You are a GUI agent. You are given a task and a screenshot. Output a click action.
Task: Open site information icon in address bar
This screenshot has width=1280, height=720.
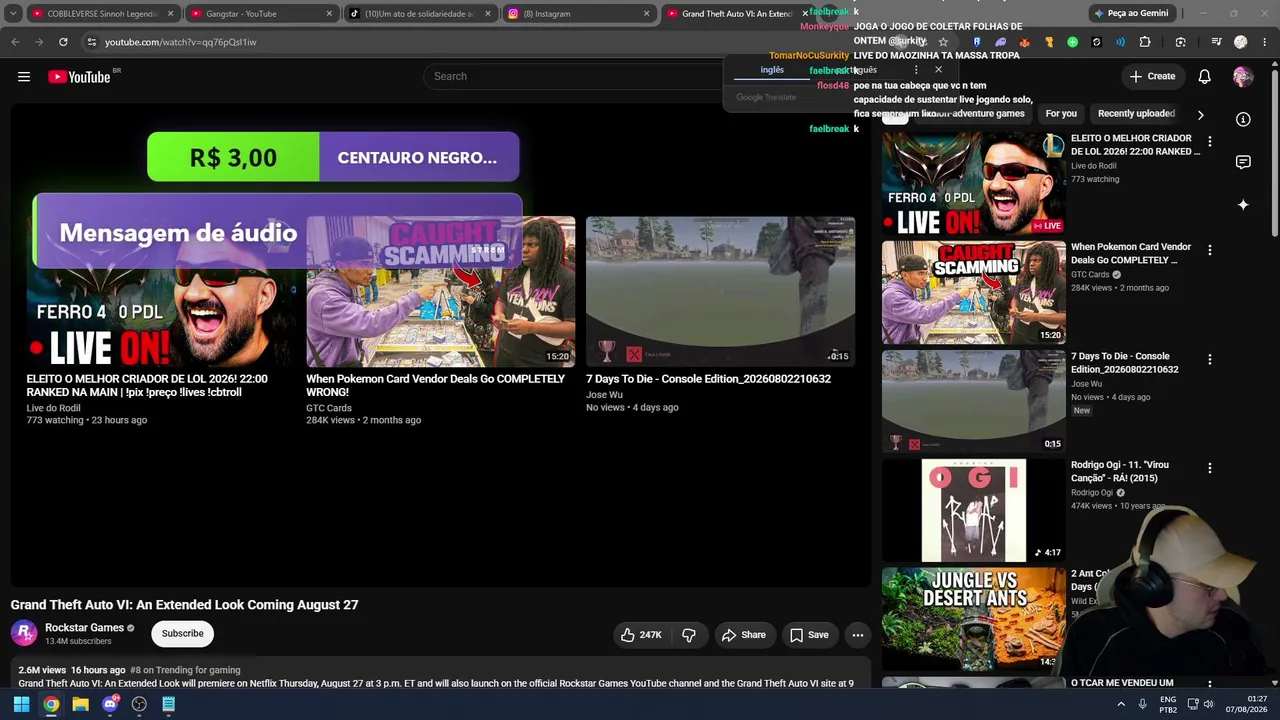[x=91, y=42]
